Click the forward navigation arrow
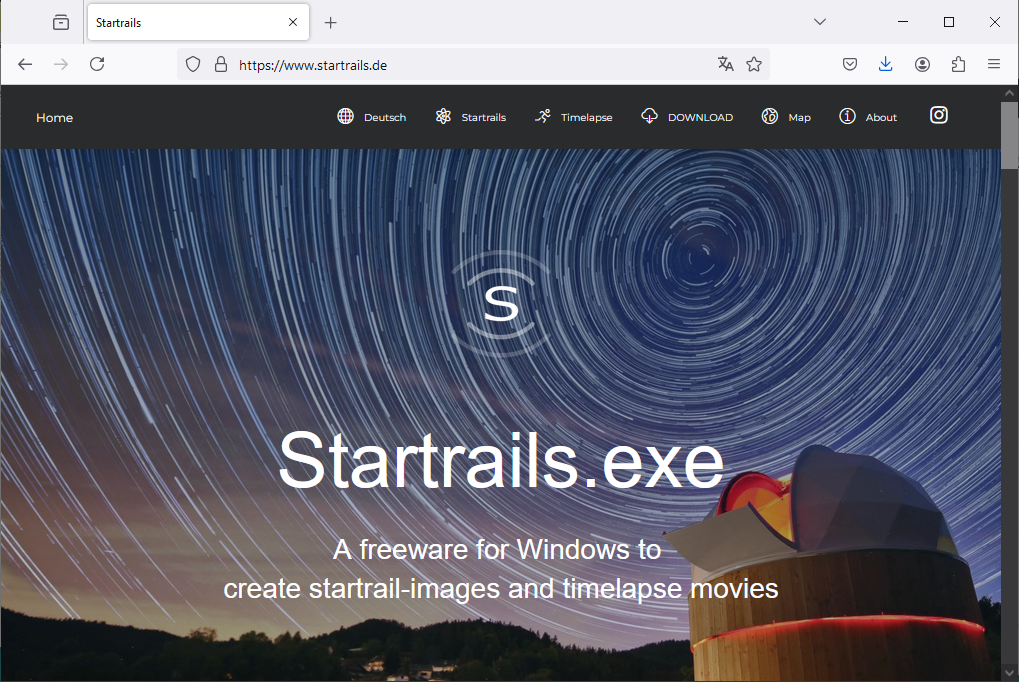The width and height of the screenshot is (1019, 682). 61,64
